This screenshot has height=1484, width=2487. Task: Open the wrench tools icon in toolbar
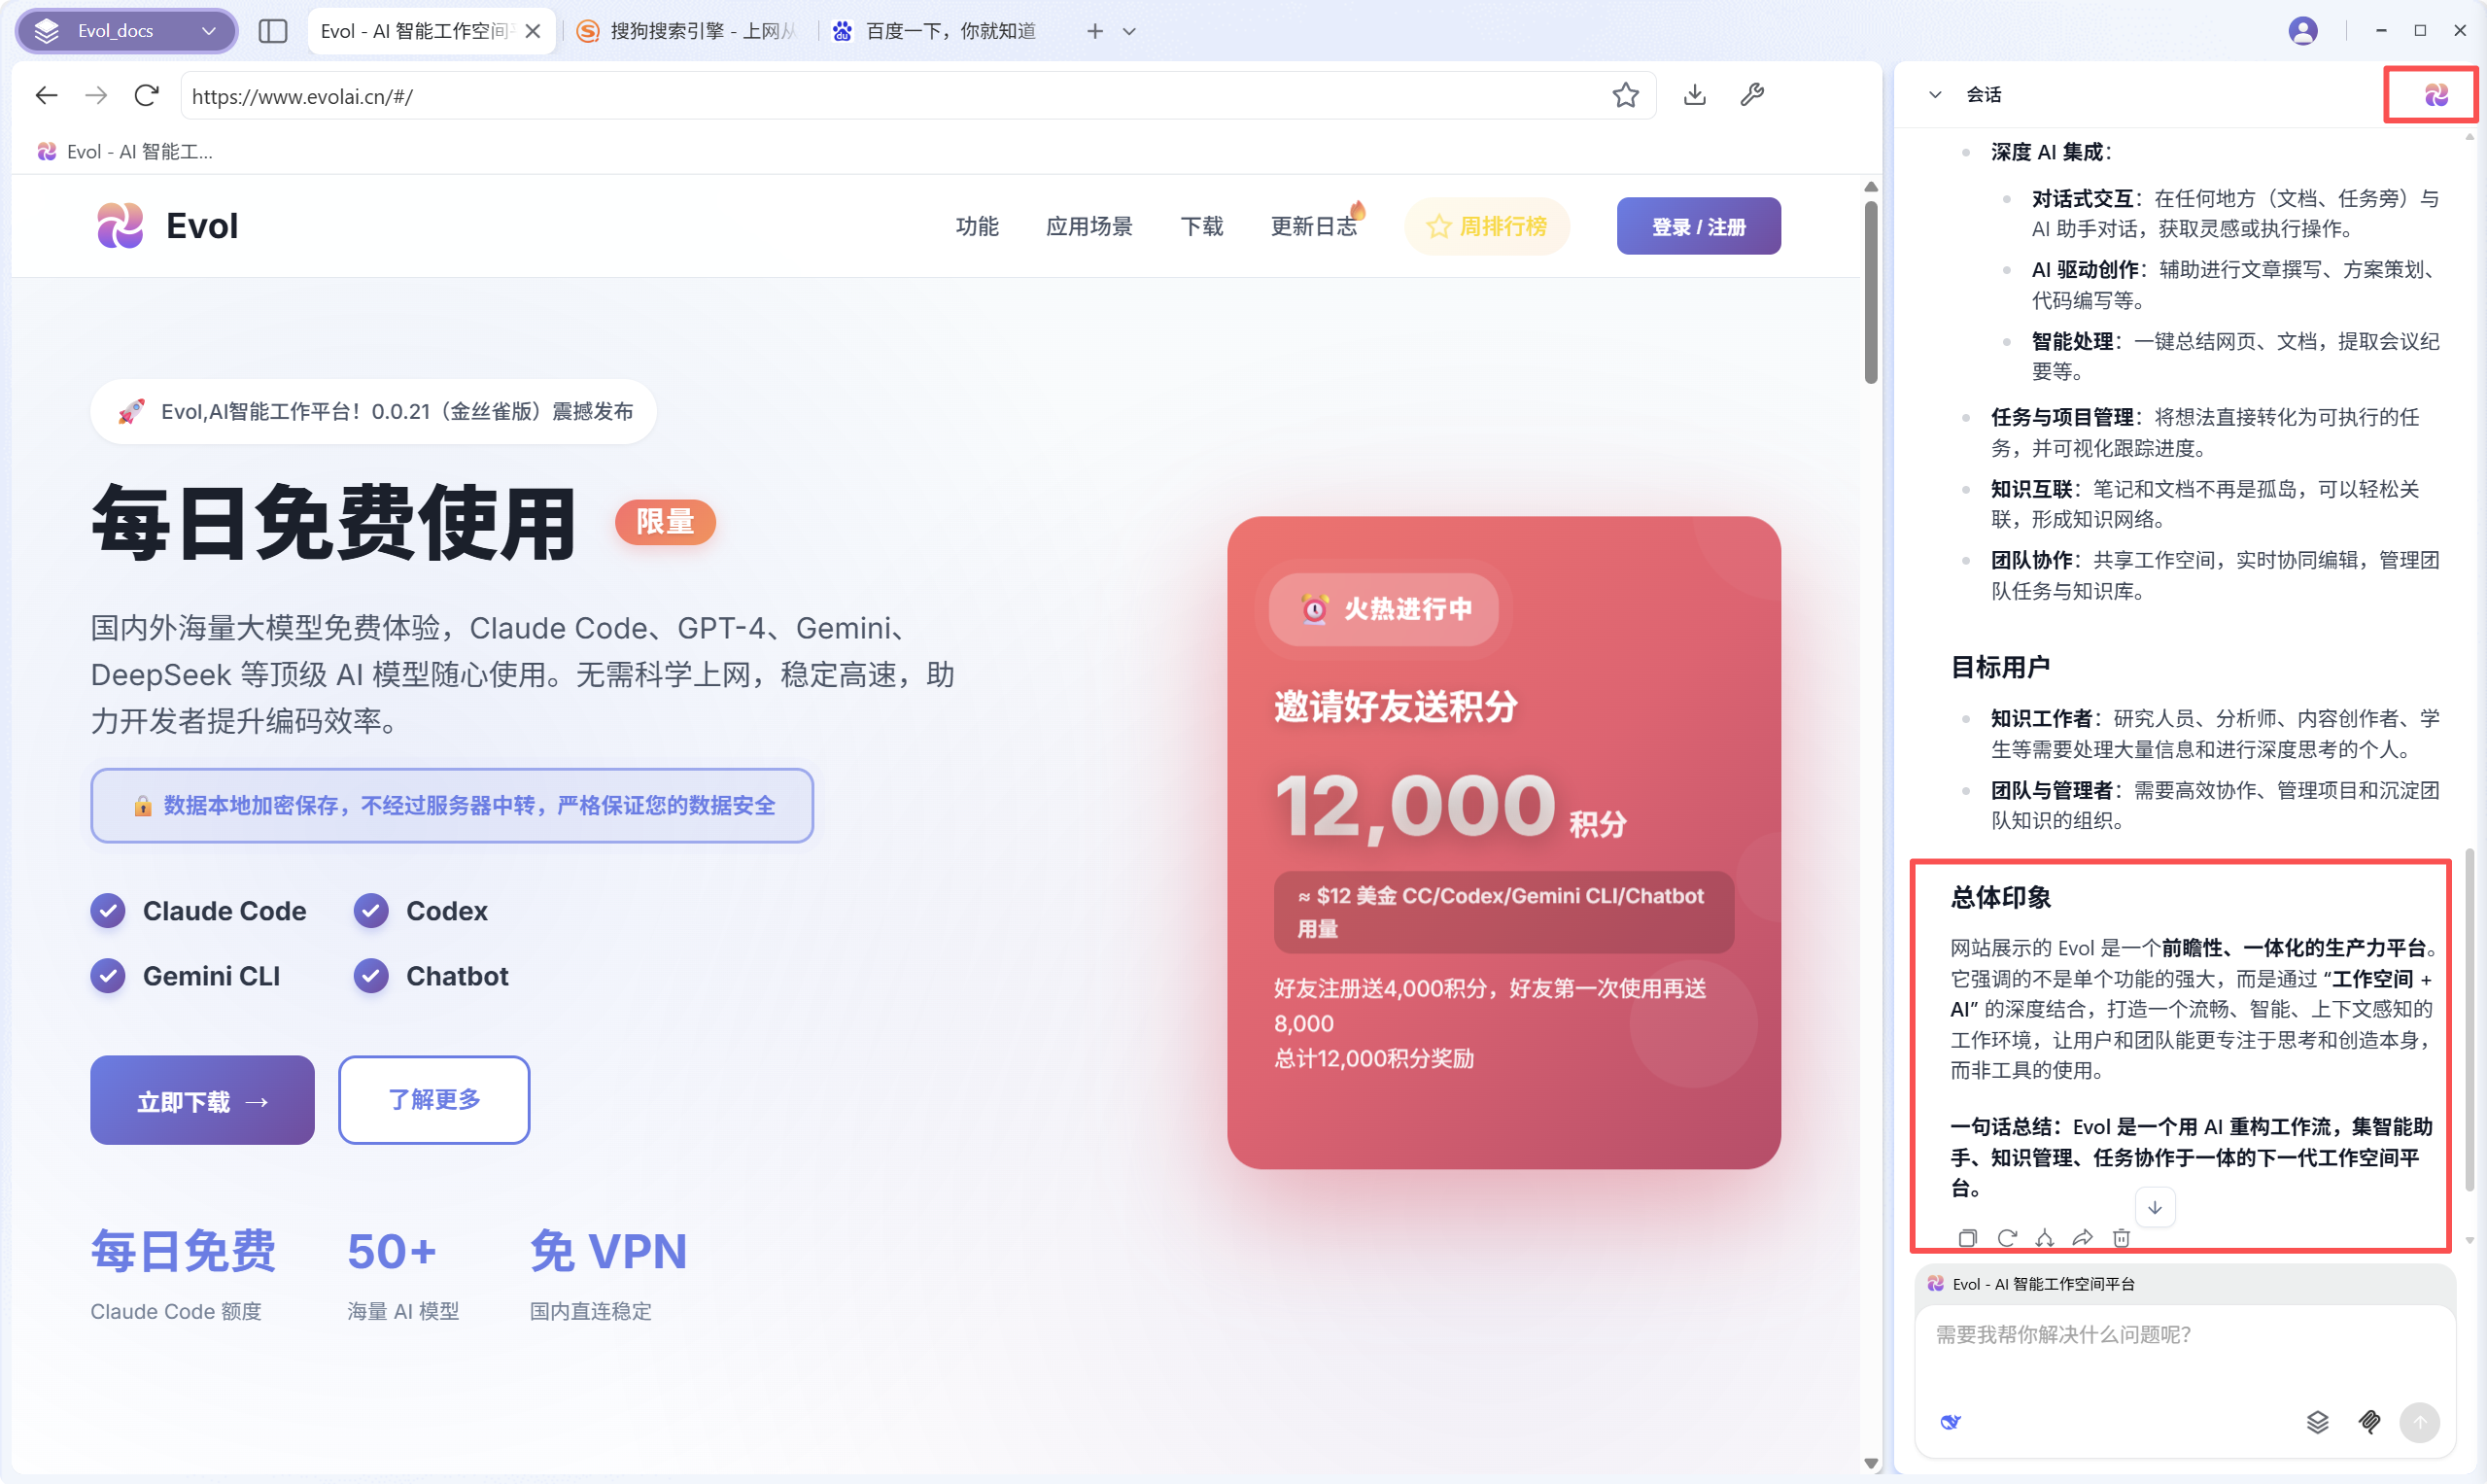(1752, 95)
